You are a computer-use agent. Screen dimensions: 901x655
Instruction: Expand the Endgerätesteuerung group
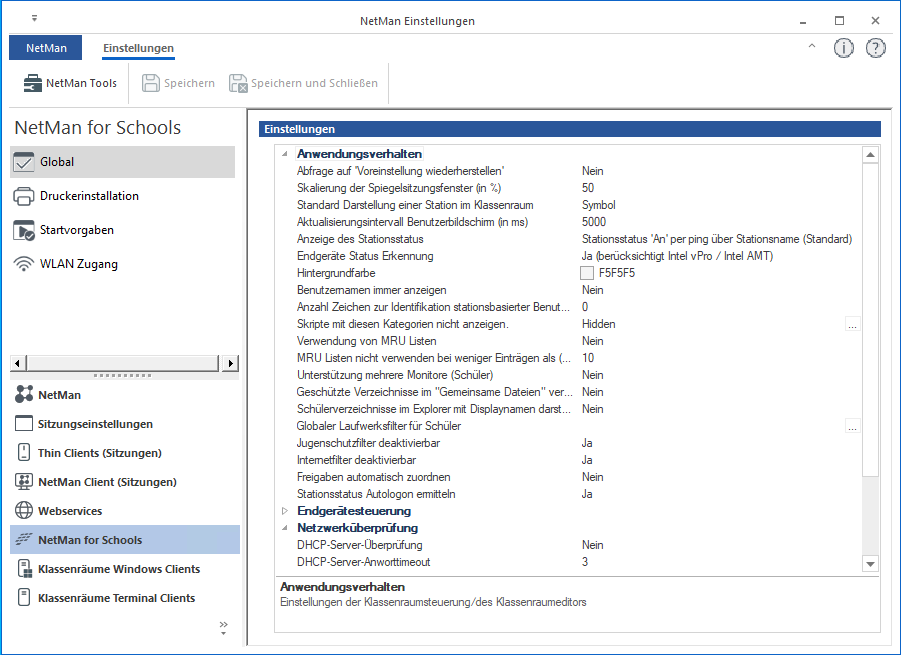285,511
